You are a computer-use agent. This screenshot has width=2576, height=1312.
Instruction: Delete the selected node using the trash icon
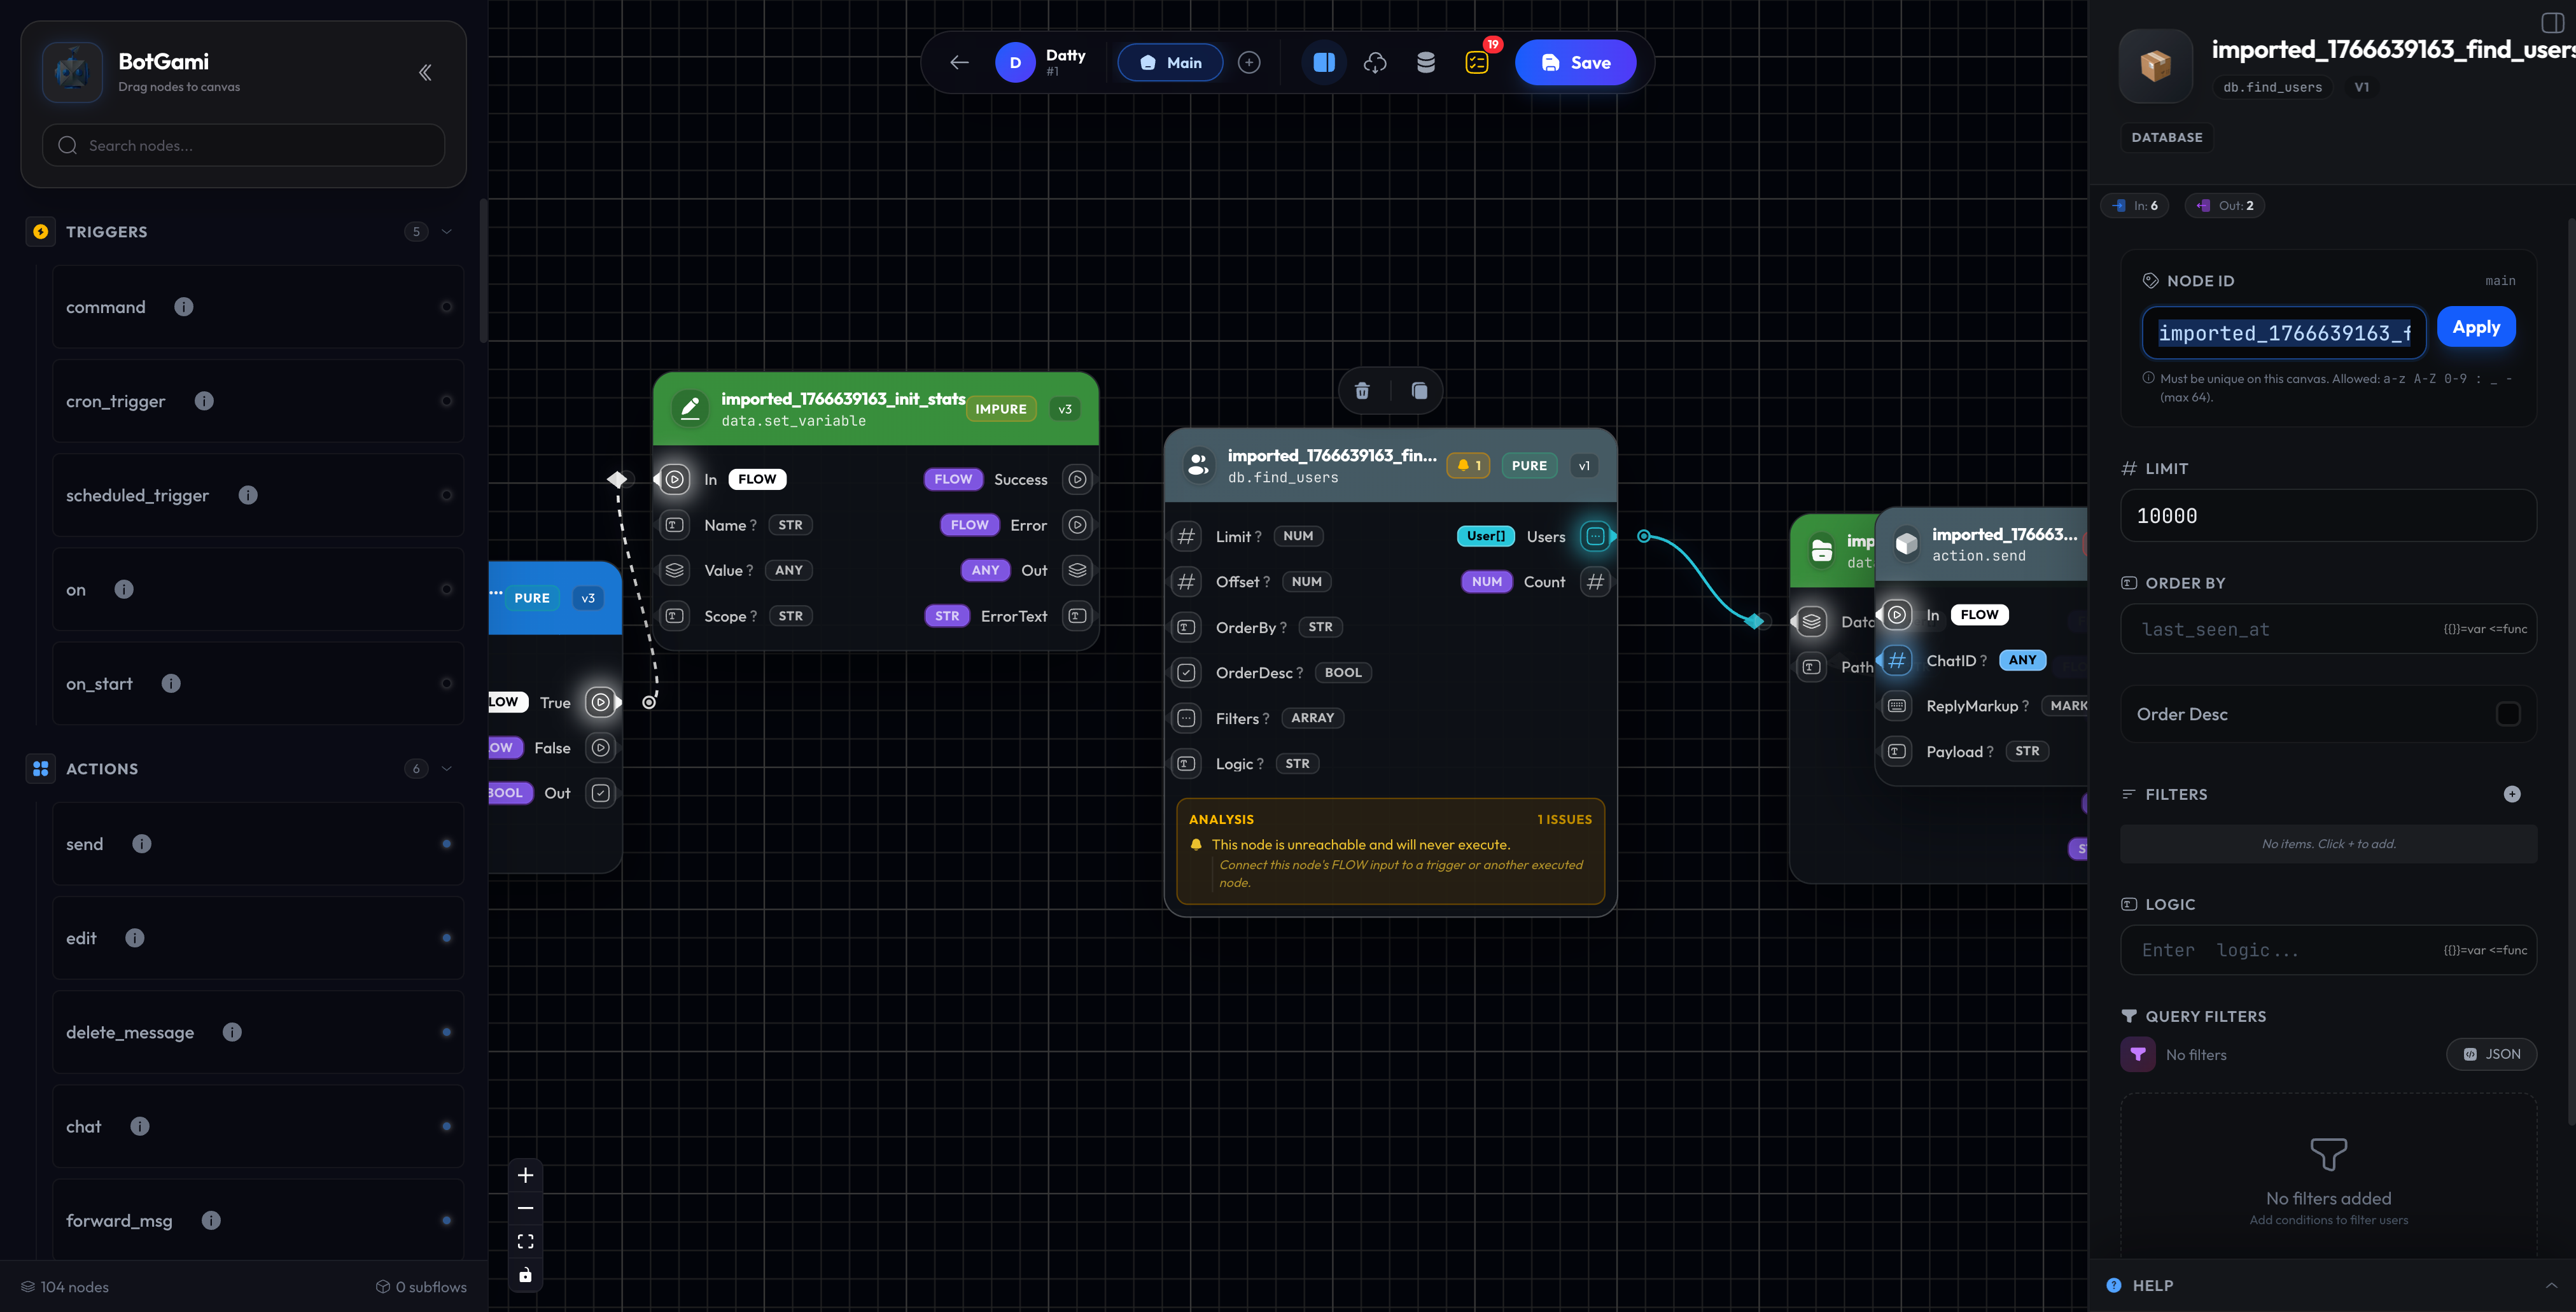tap(1362, 390)
